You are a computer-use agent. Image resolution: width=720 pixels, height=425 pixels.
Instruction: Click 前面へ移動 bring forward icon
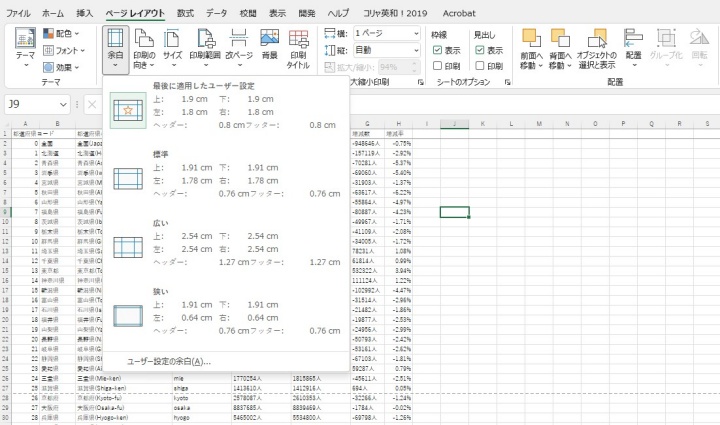pyautogui.click(x=531, y=39)
